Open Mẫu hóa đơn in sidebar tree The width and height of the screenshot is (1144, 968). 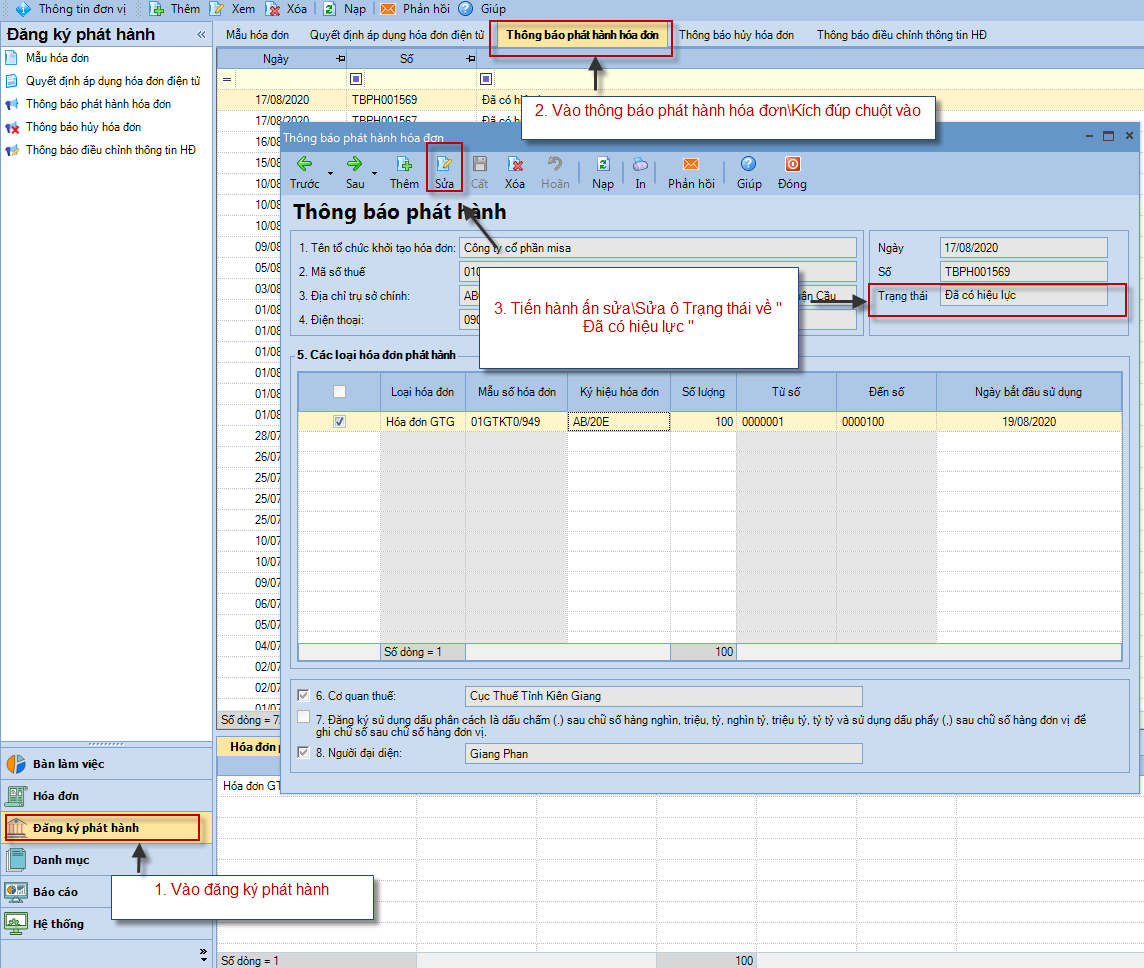coord(58,58)
